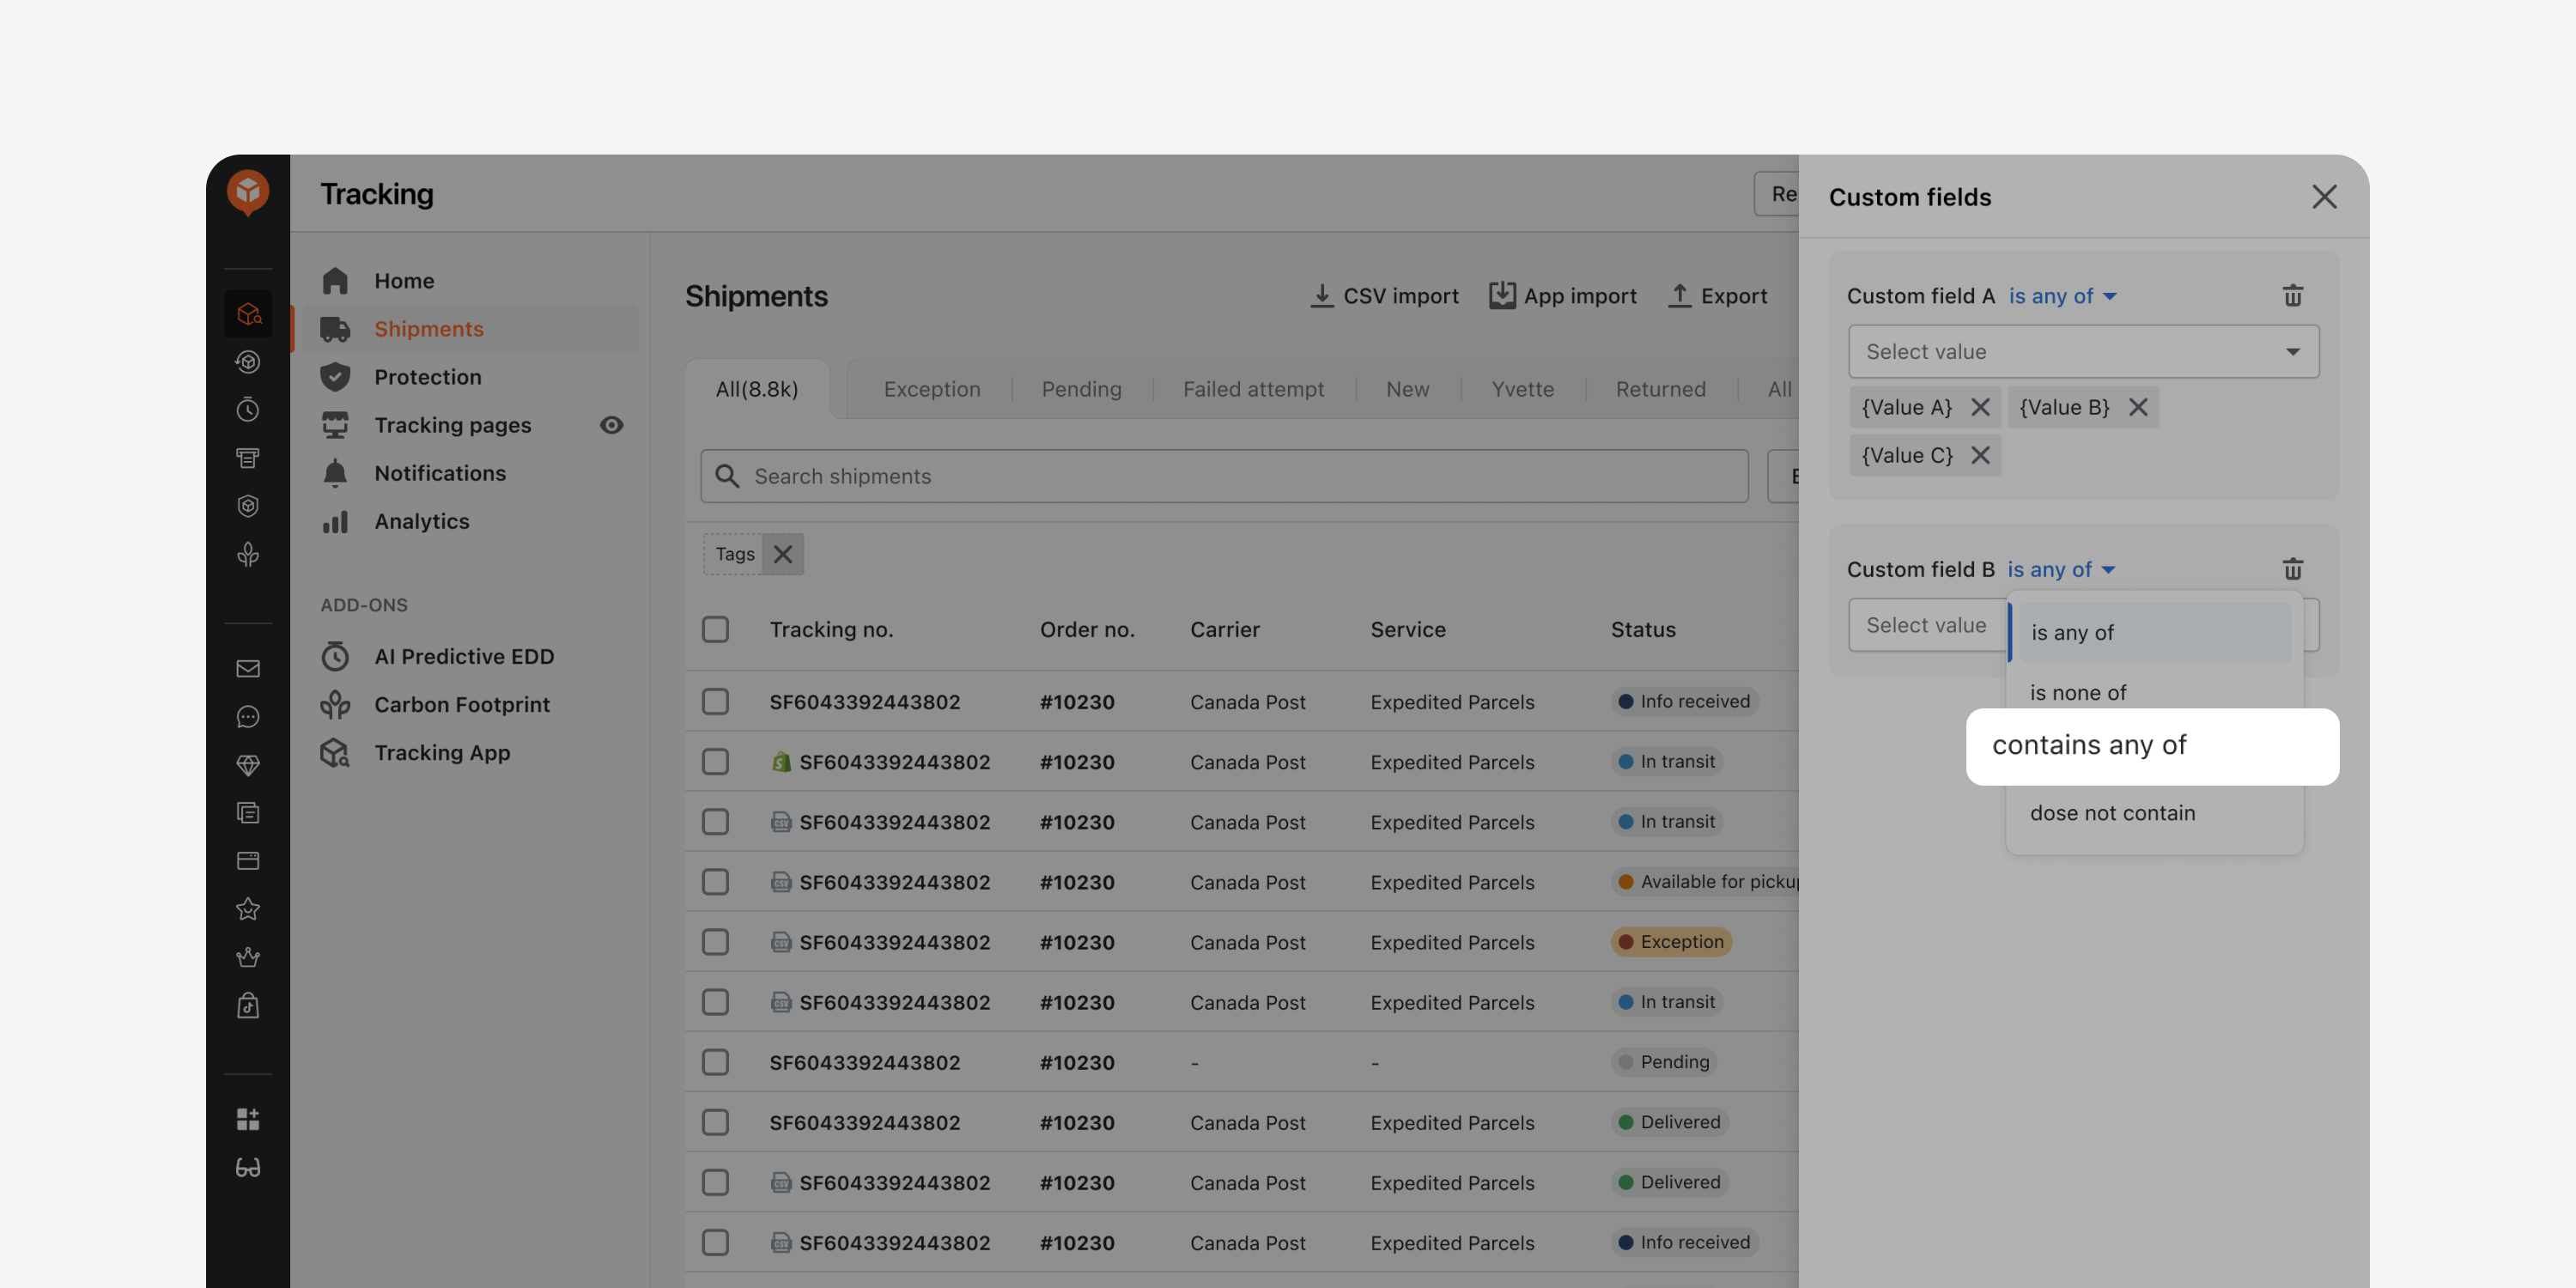Switch to the All(8.8k) tab
Image resolution: width=2576 pixels, height=1288 pixels.
[757, 389]
